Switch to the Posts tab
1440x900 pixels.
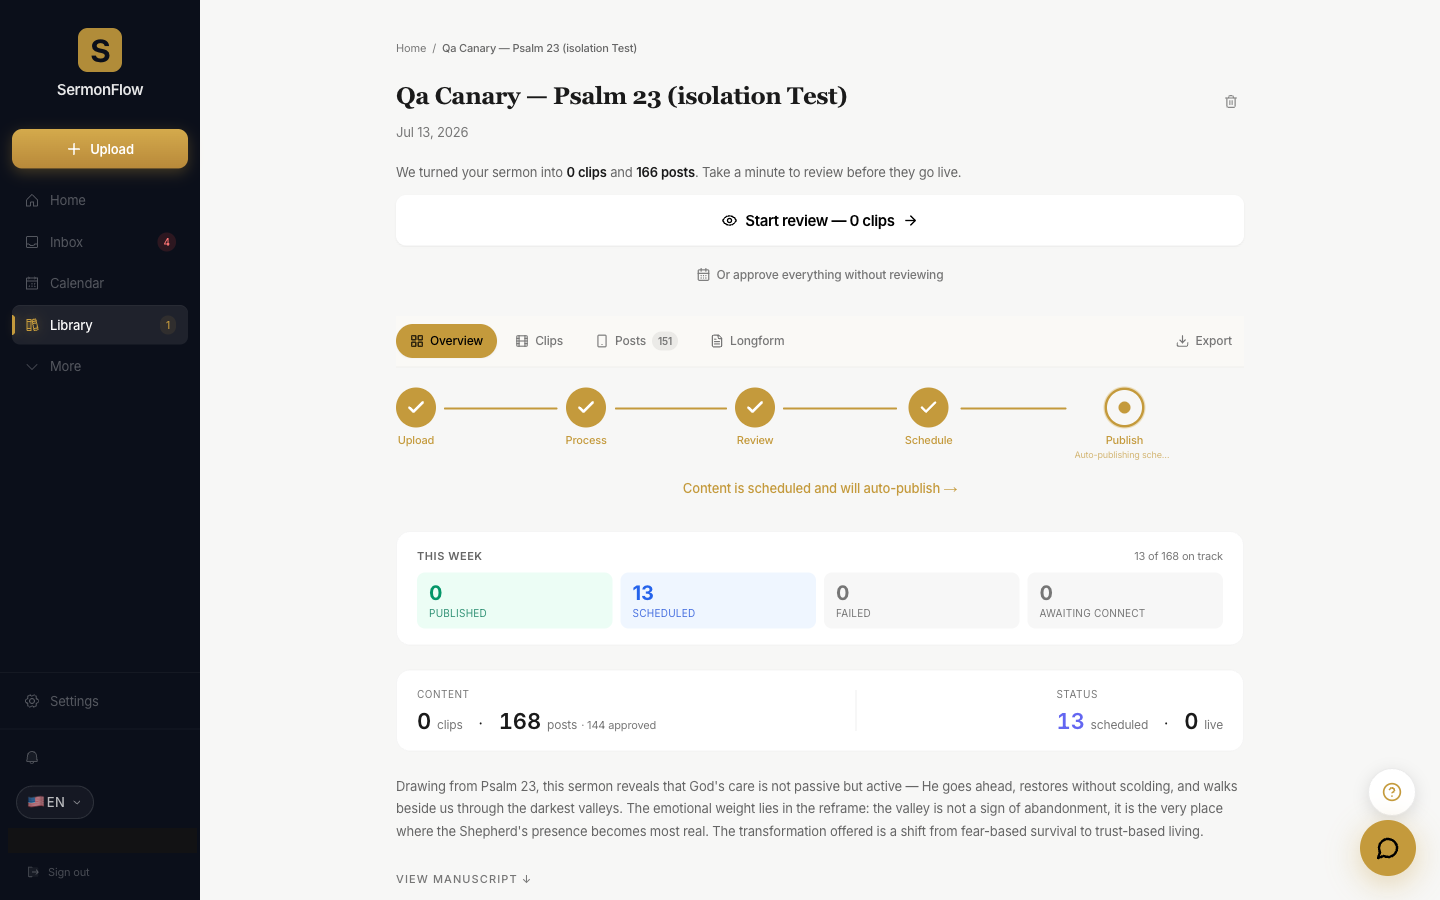637,341
